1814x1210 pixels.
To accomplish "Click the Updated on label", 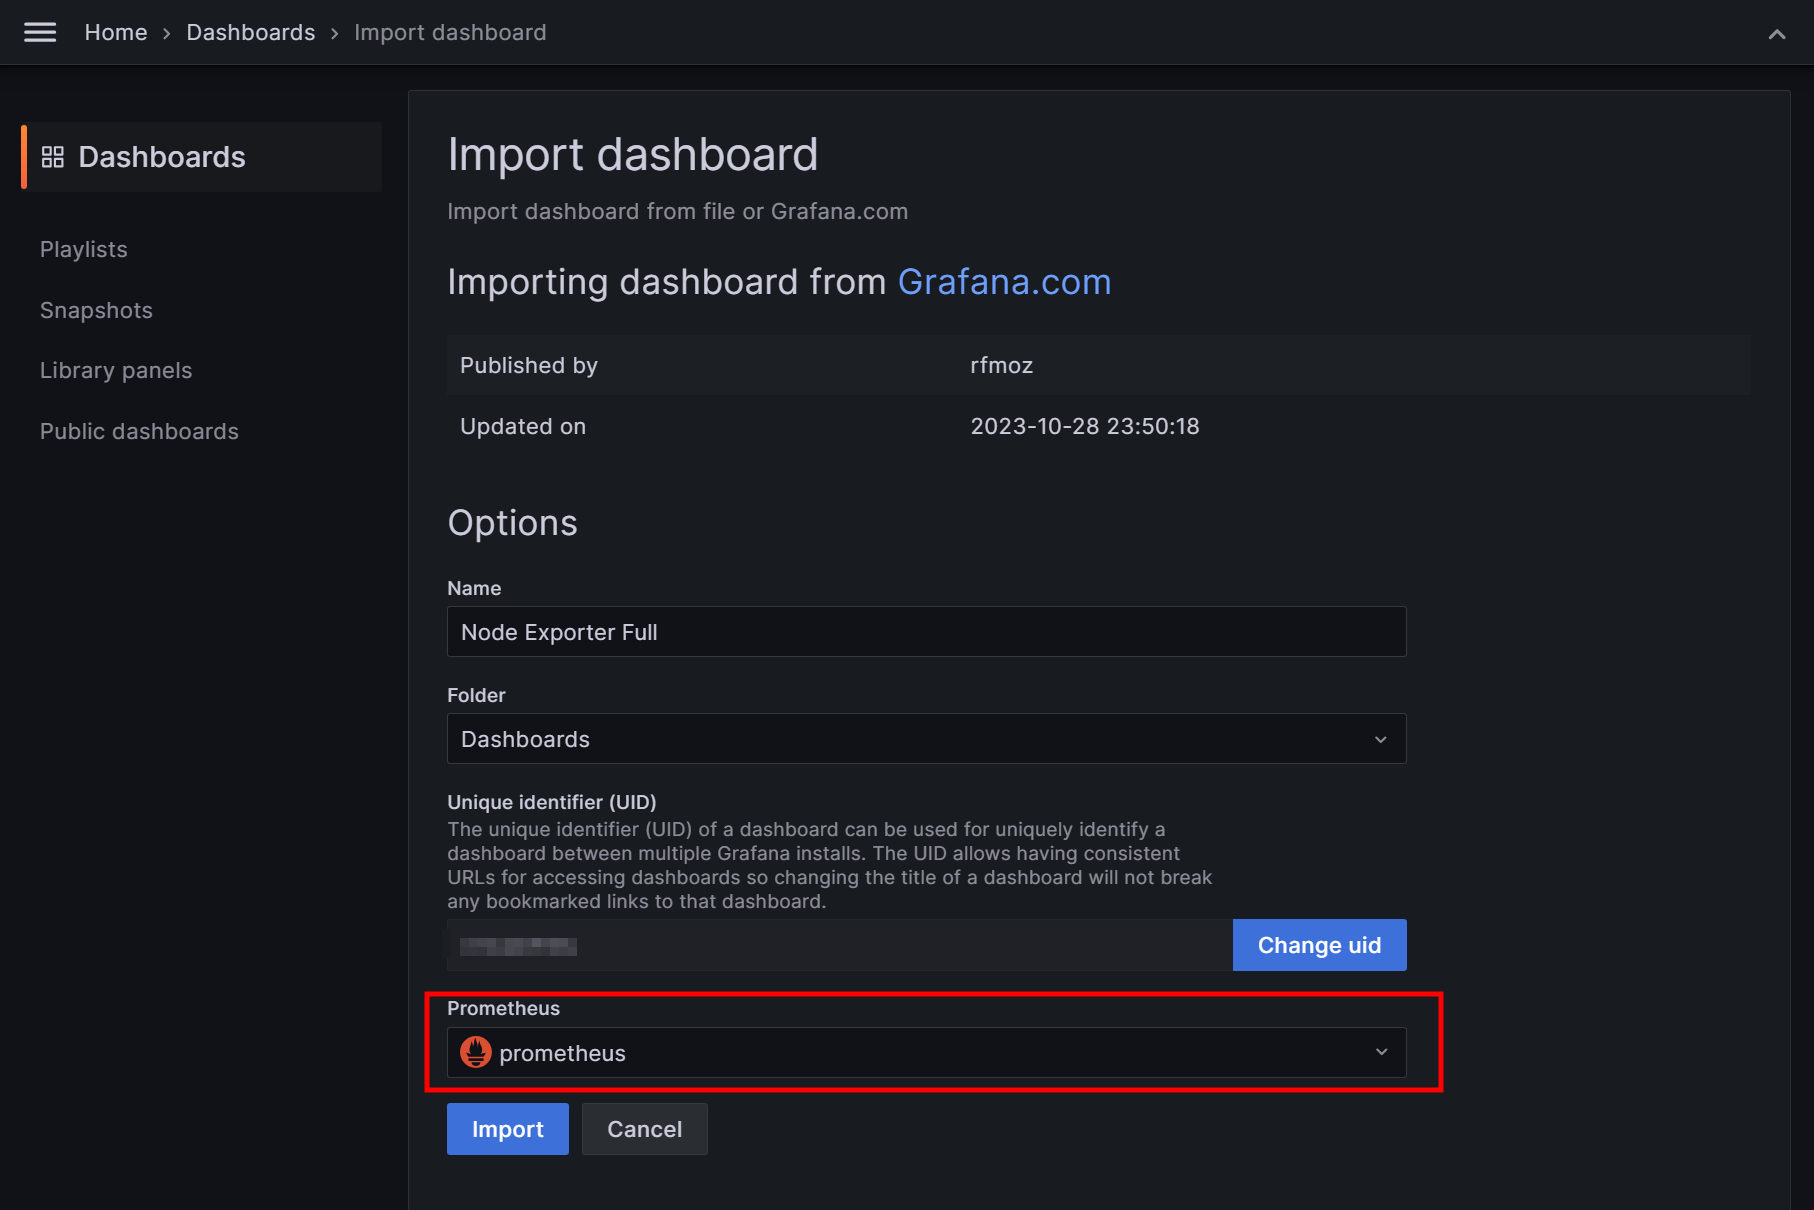I will [523, 426].
